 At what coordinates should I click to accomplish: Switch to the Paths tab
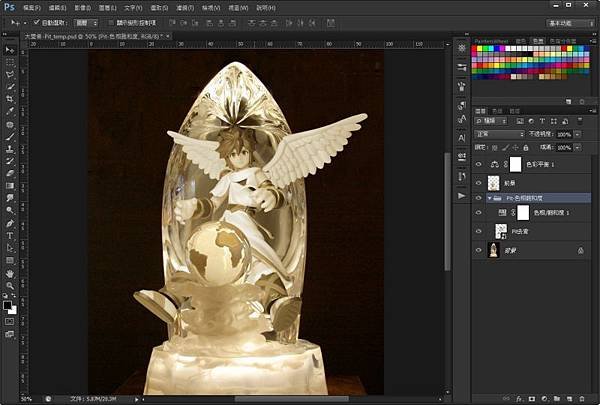tap(514, 111)
